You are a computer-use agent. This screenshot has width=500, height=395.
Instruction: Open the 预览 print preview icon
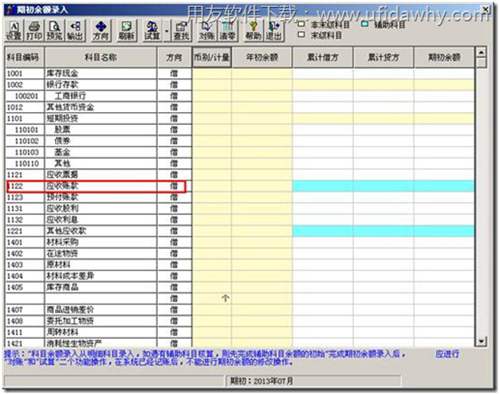coord(54,30)
